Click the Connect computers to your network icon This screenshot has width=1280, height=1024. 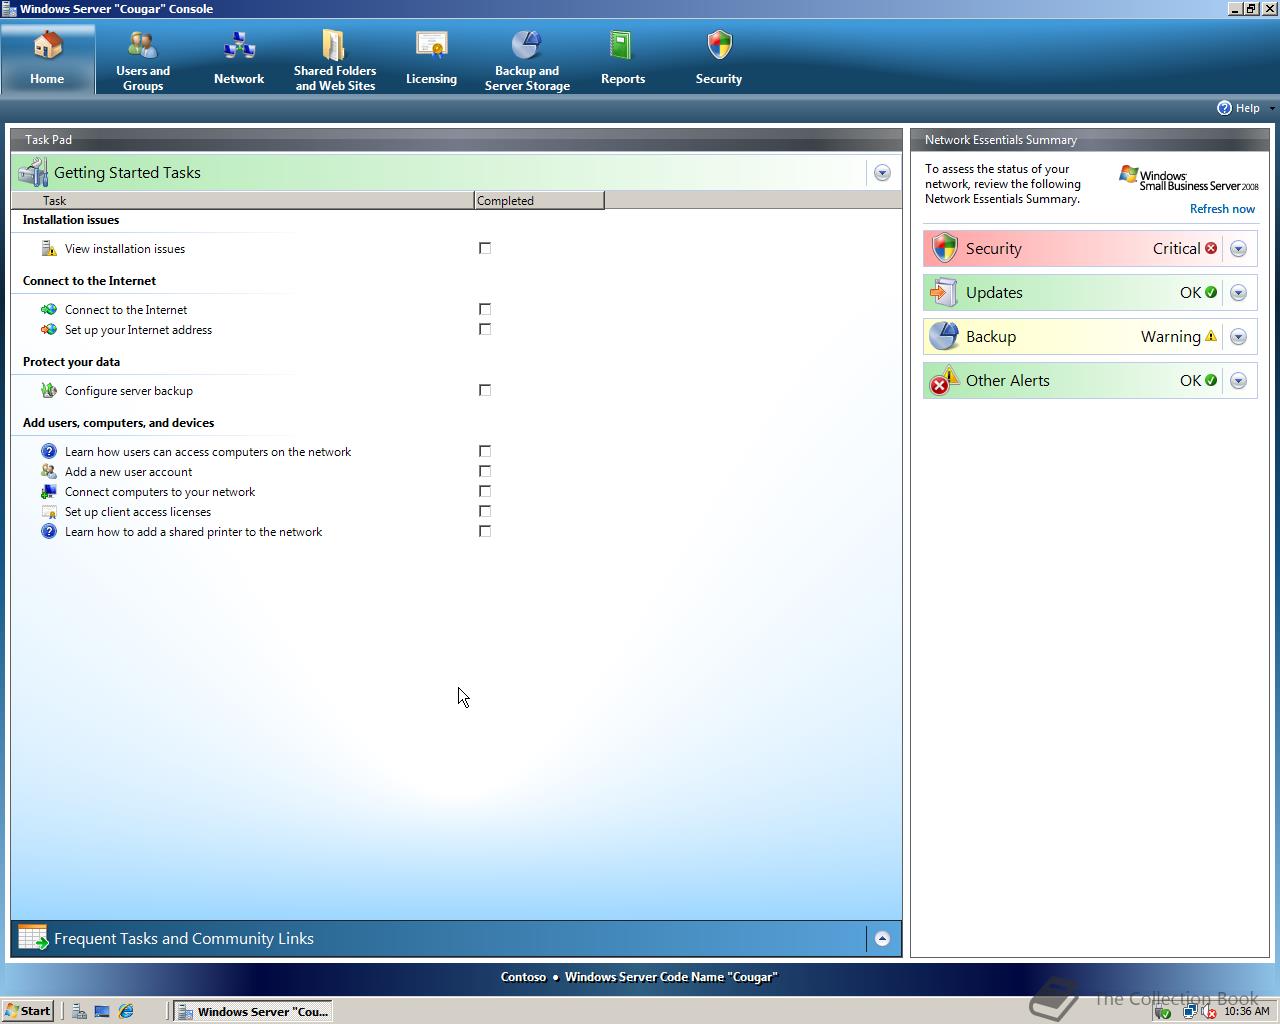(49, 491)
